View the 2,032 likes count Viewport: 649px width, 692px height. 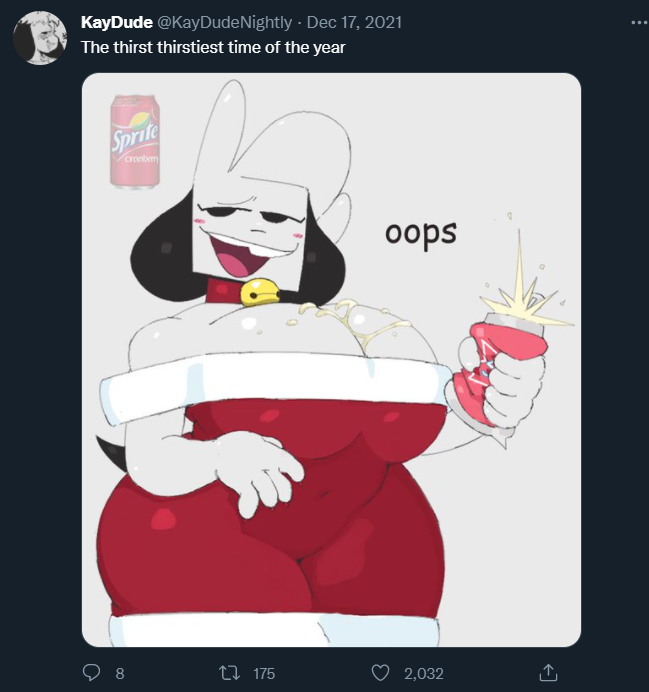coord(424,673)
